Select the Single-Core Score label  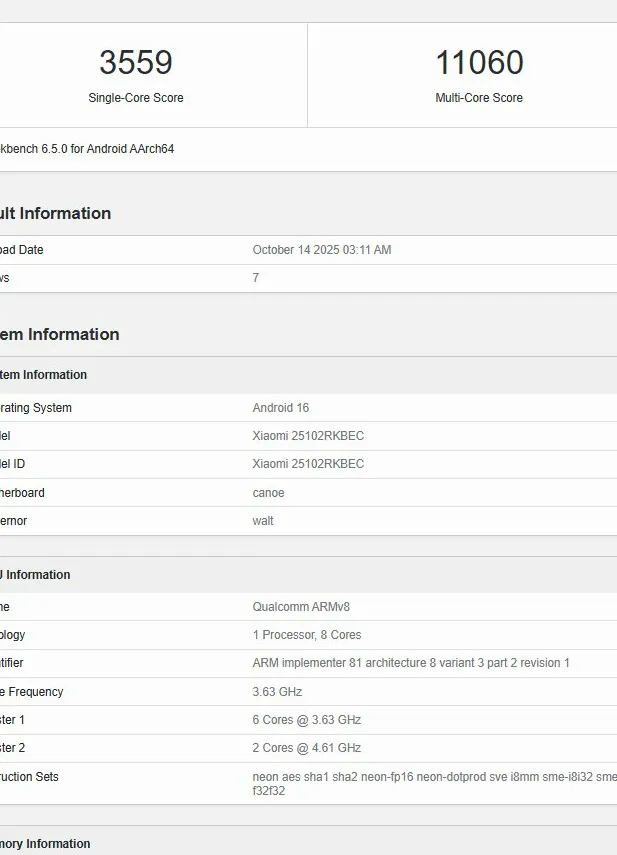coord(136,98)
